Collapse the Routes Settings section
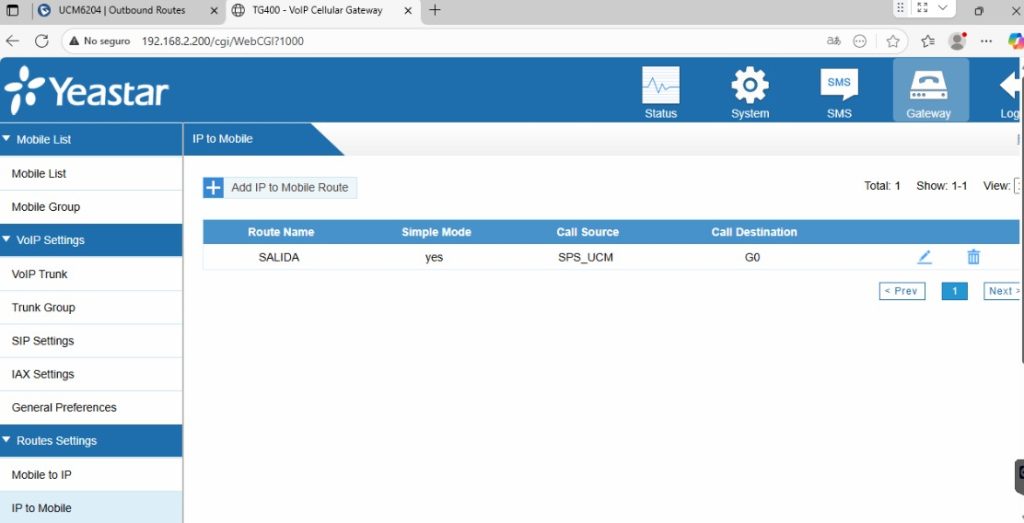Viewport: 1024px width, 523px height. pyautogui.click(x=8, y=441)
